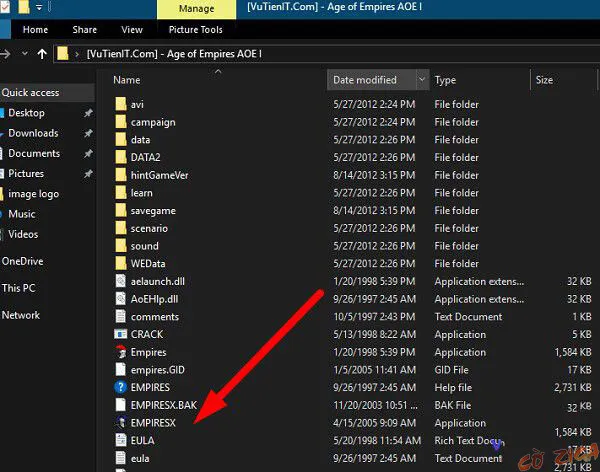This screenshot has width=600, height=472.
Task: Select the EMPIRESX application icon
Action: pos(120,422)
